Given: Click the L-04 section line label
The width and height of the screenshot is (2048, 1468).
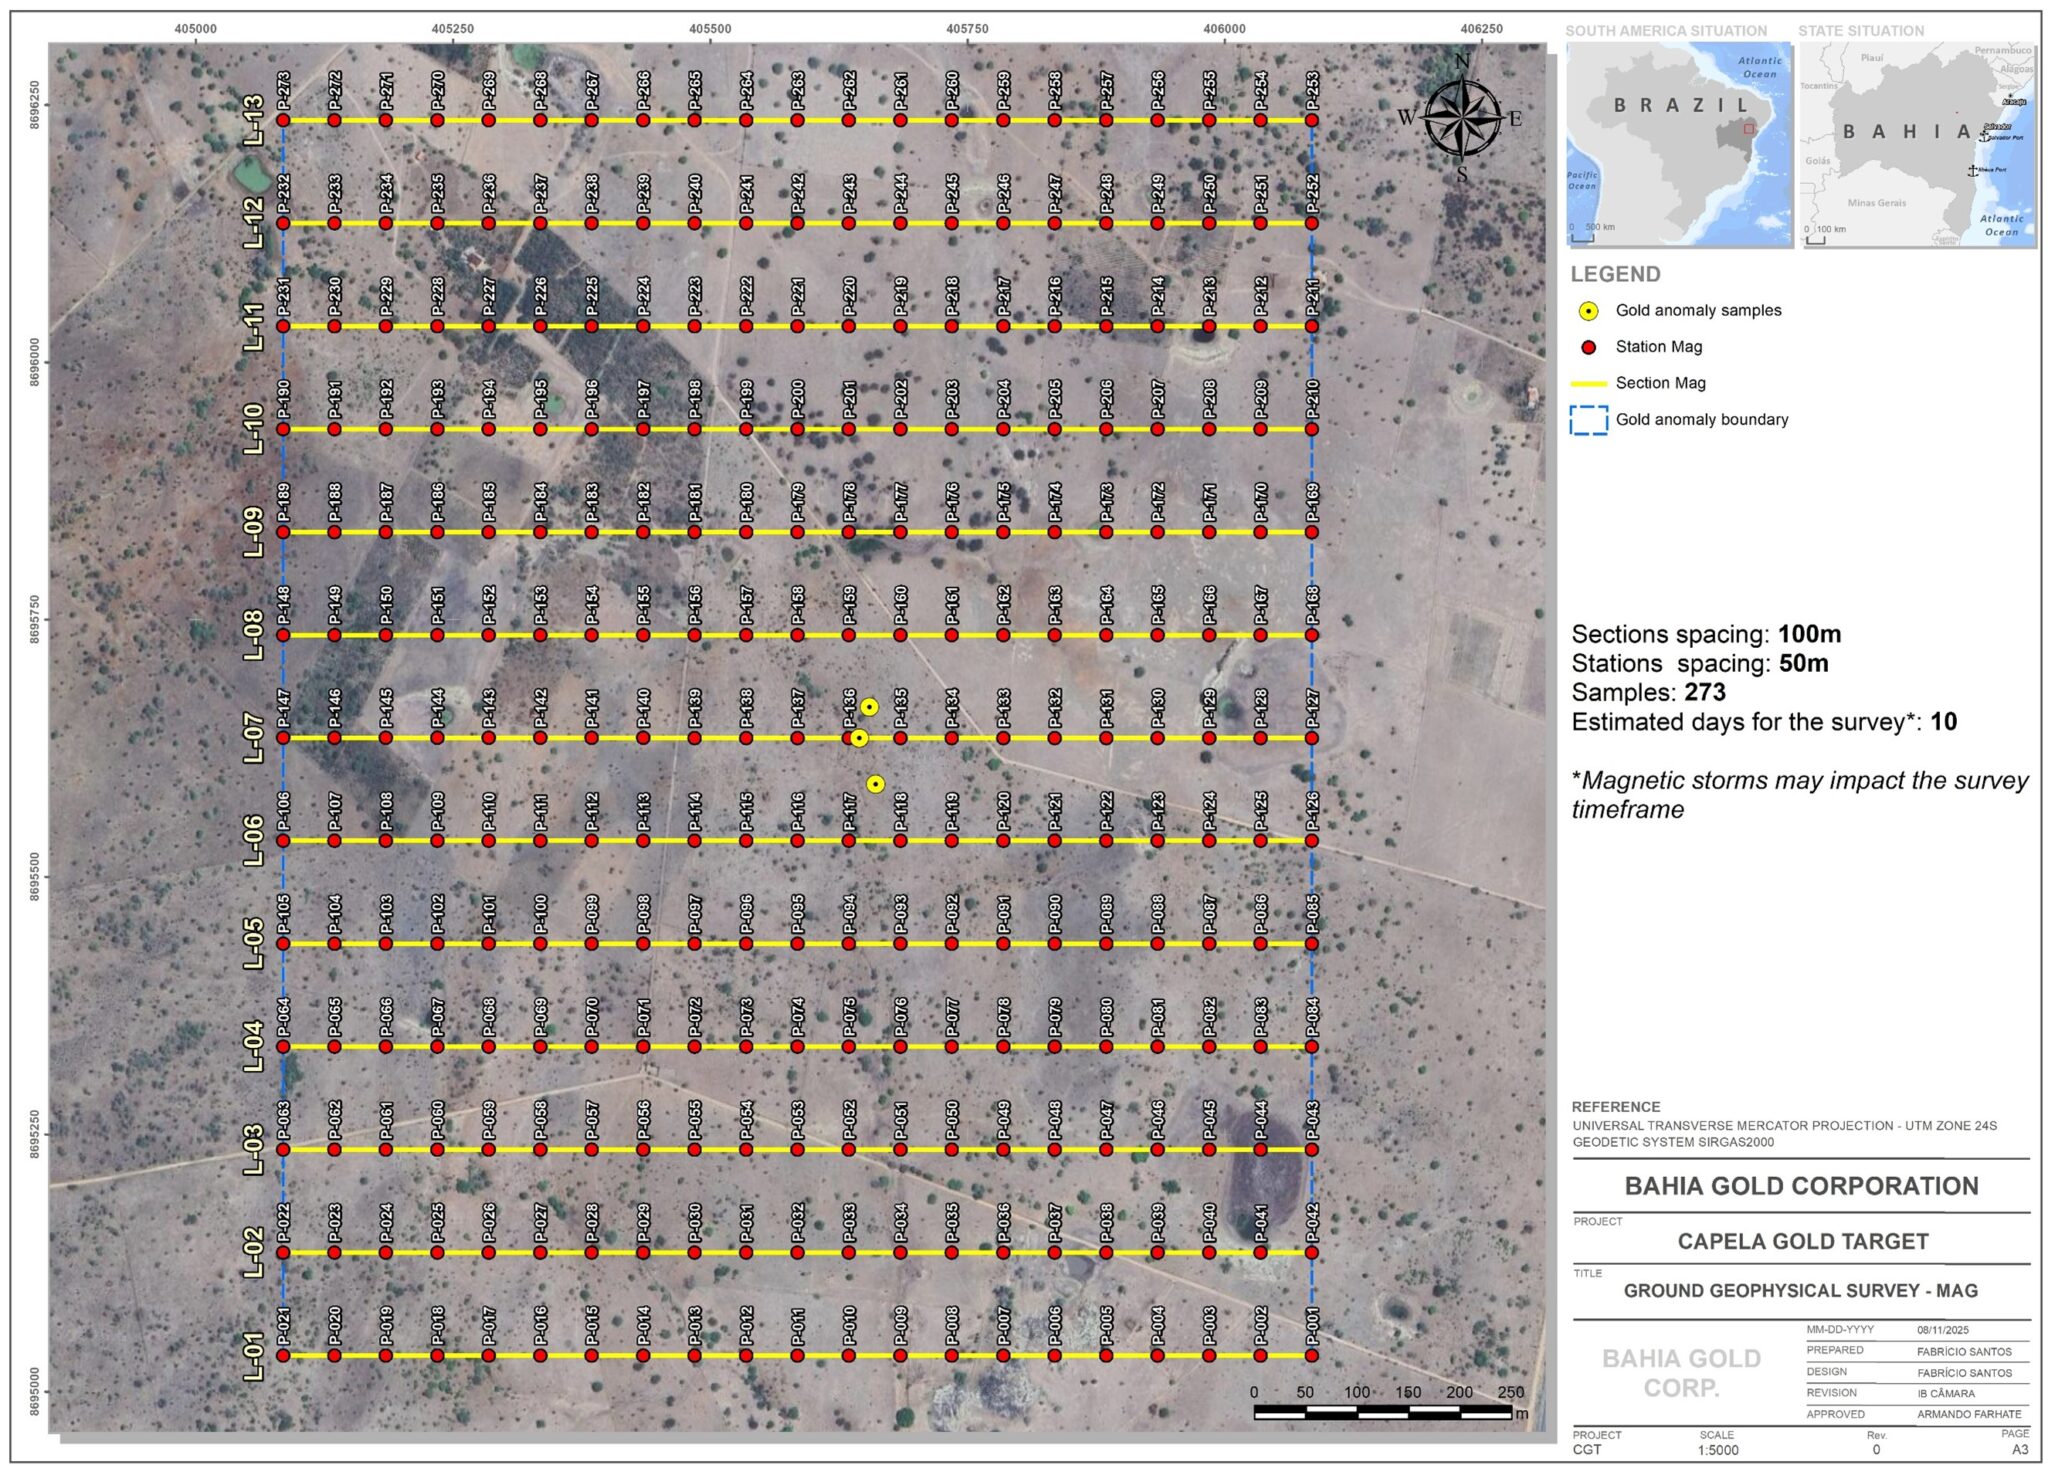Looking at the screenshot, I should tap(255, 1046).
